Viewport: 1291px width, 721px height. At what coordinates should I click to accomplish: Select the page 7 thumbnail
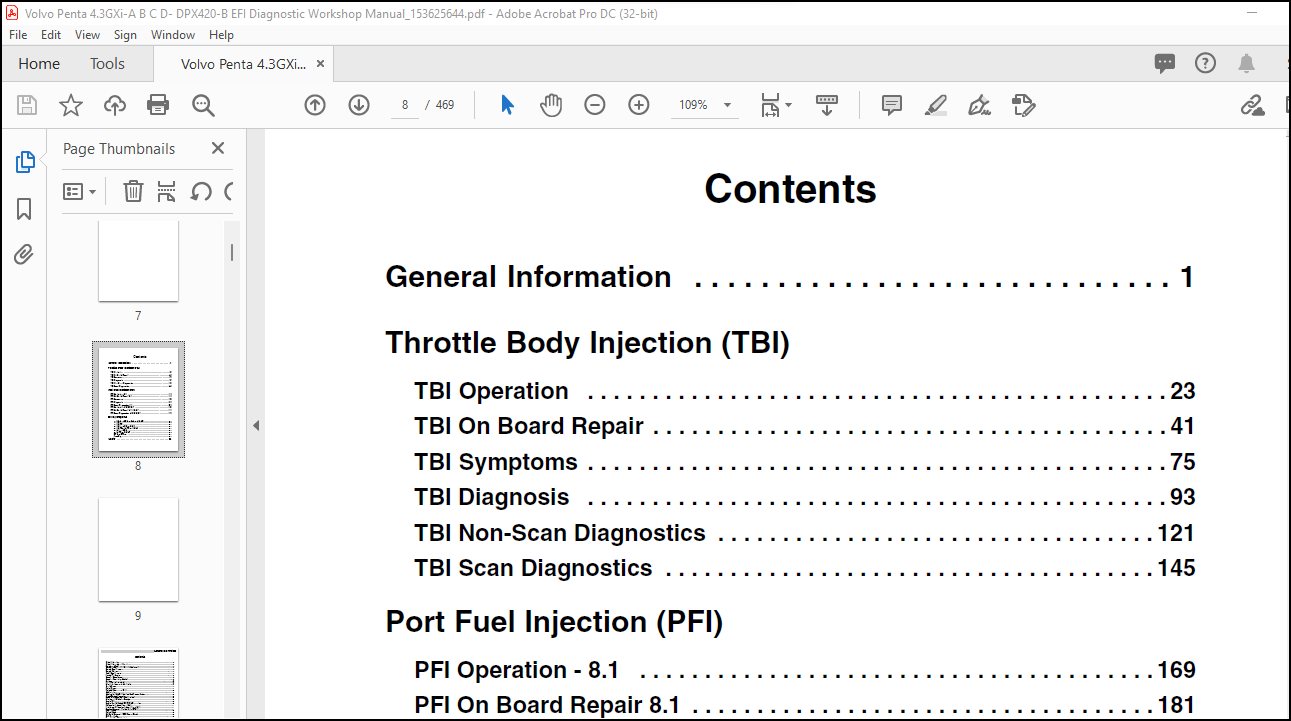(138, 260)
